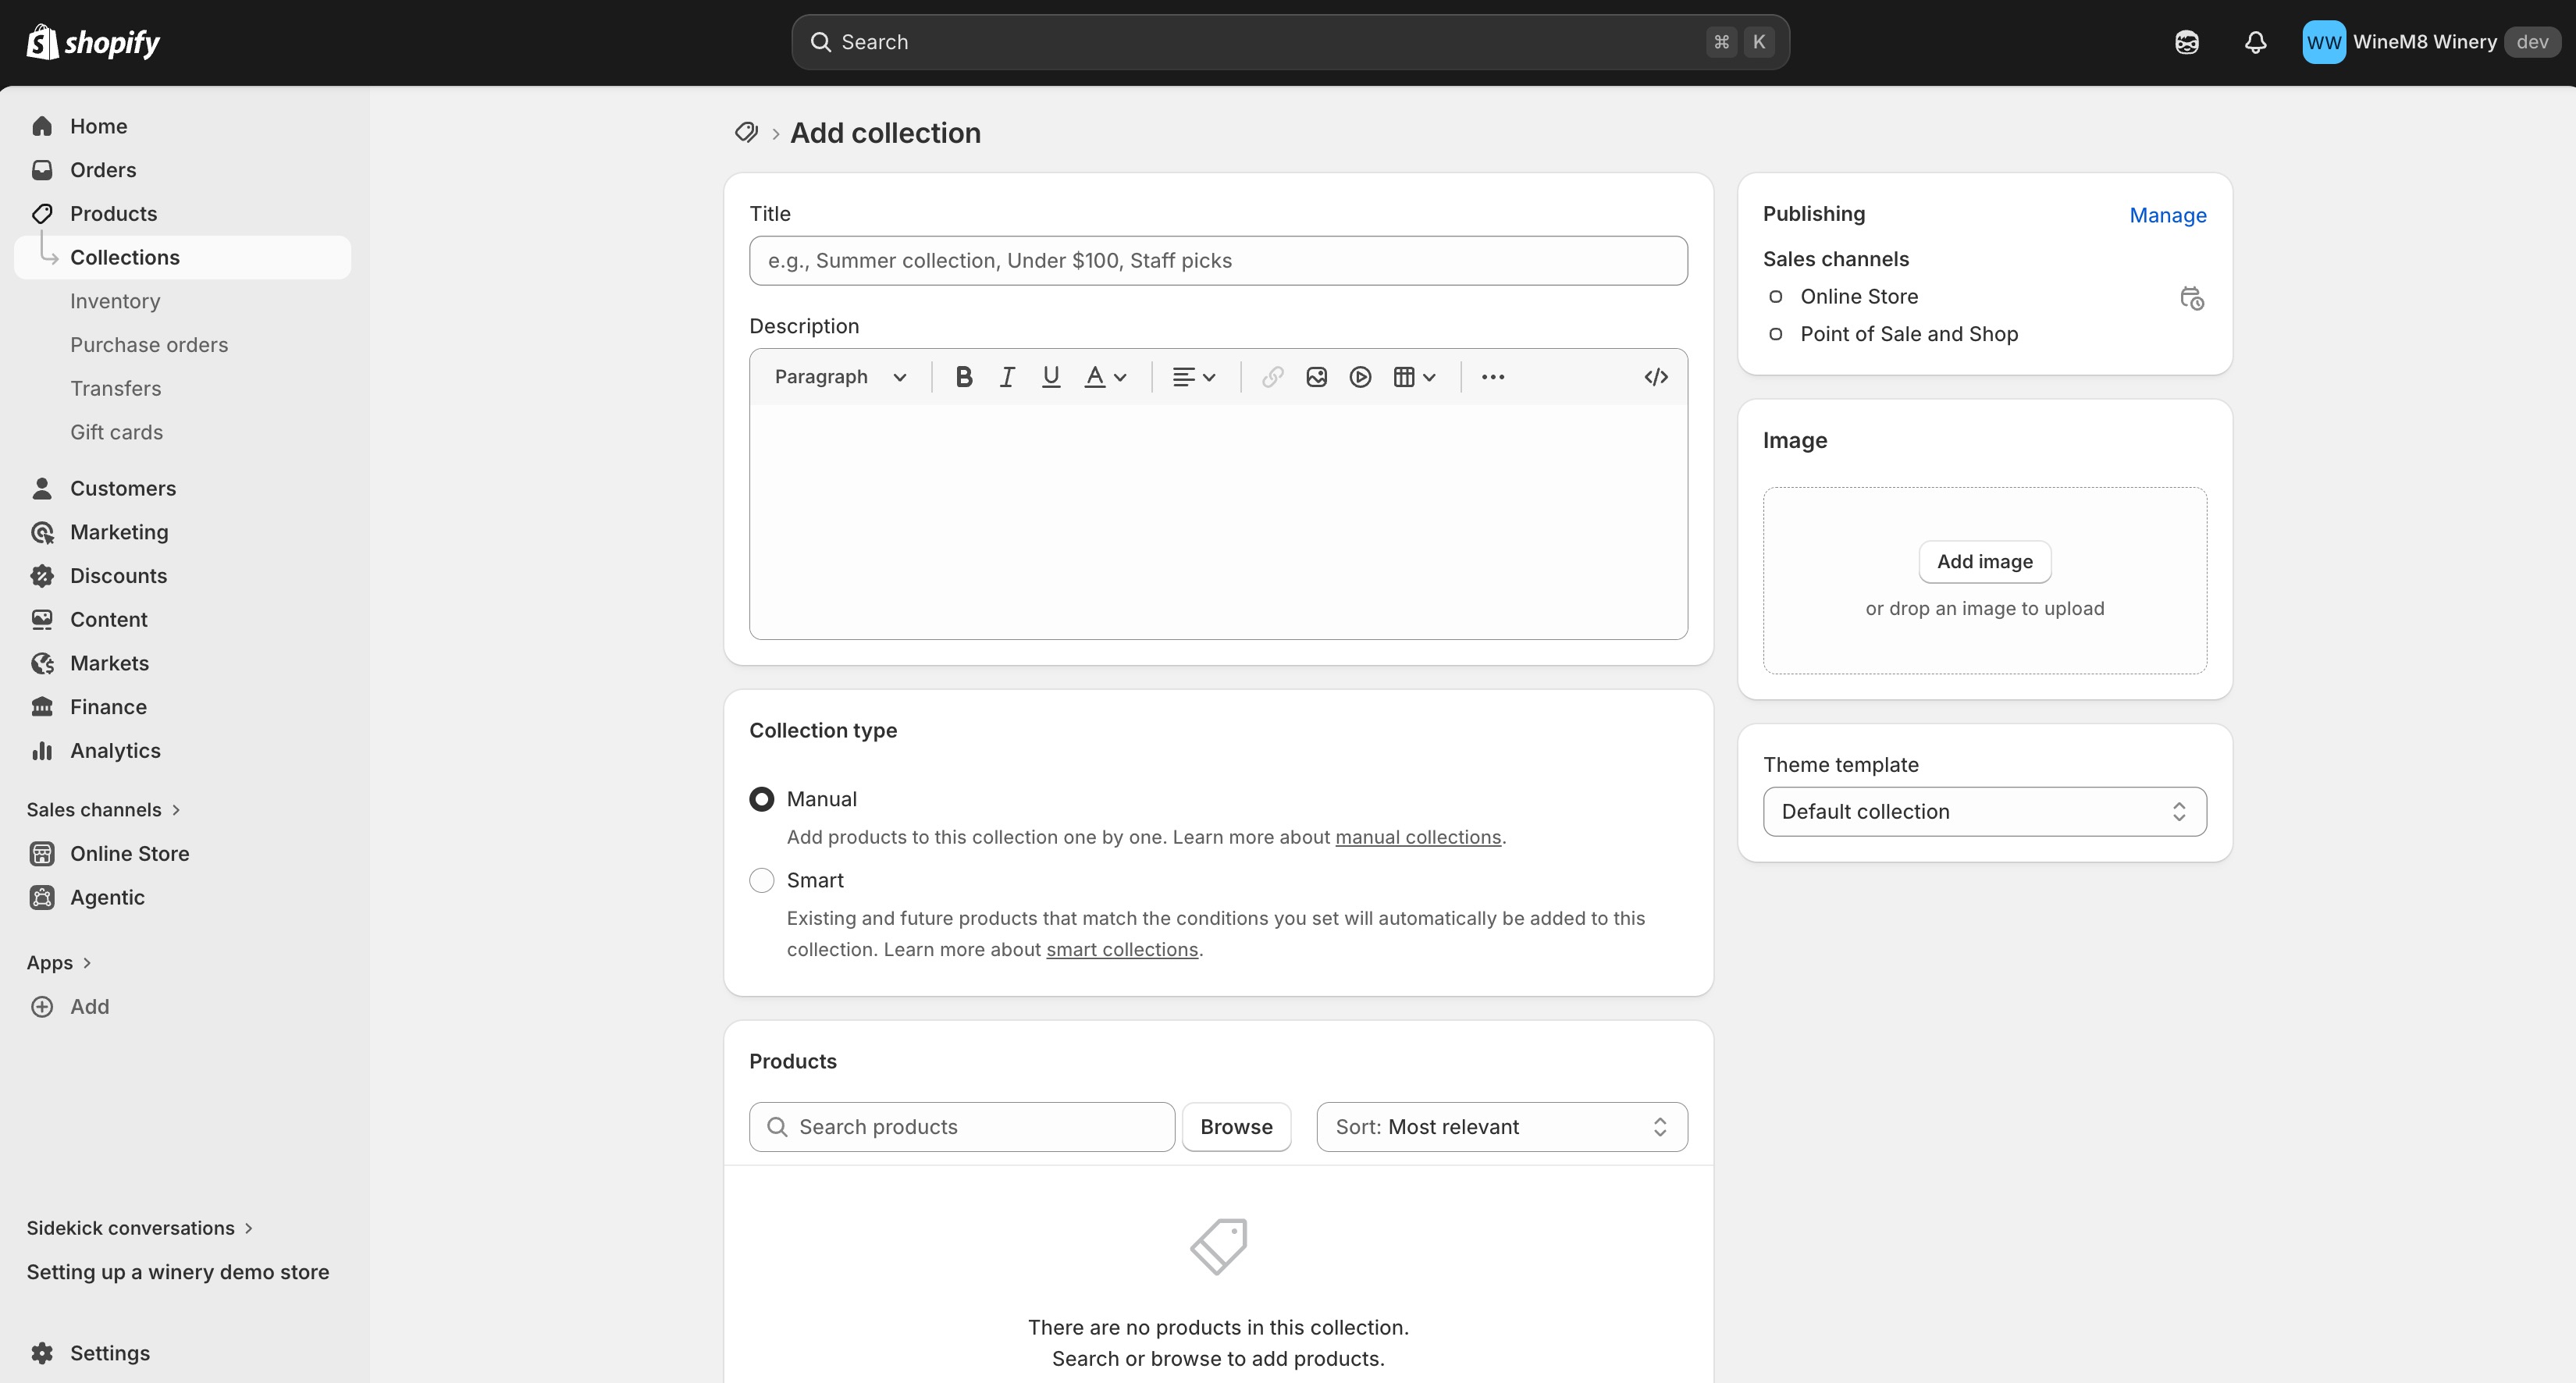Image resolution: width=2576 pixels, height=1383 pixels.
Task: Open the notifications bell
Action: (x=2255, y=42)
